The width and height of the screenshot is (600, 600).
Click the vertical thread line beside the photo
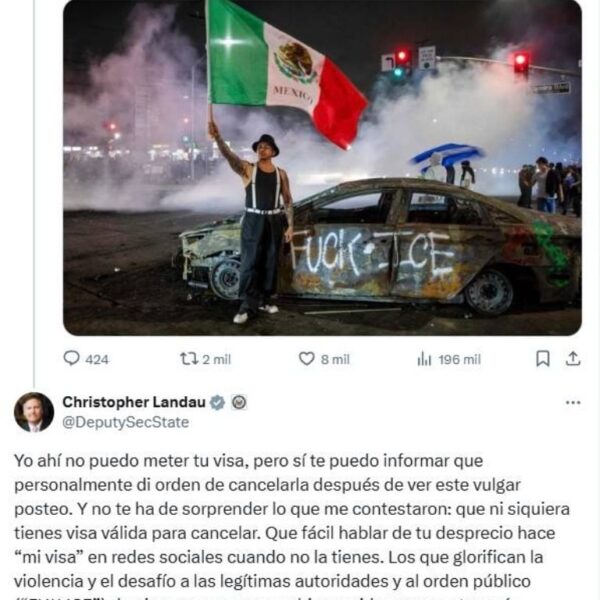pyautogui.click(x=34, y=193)
